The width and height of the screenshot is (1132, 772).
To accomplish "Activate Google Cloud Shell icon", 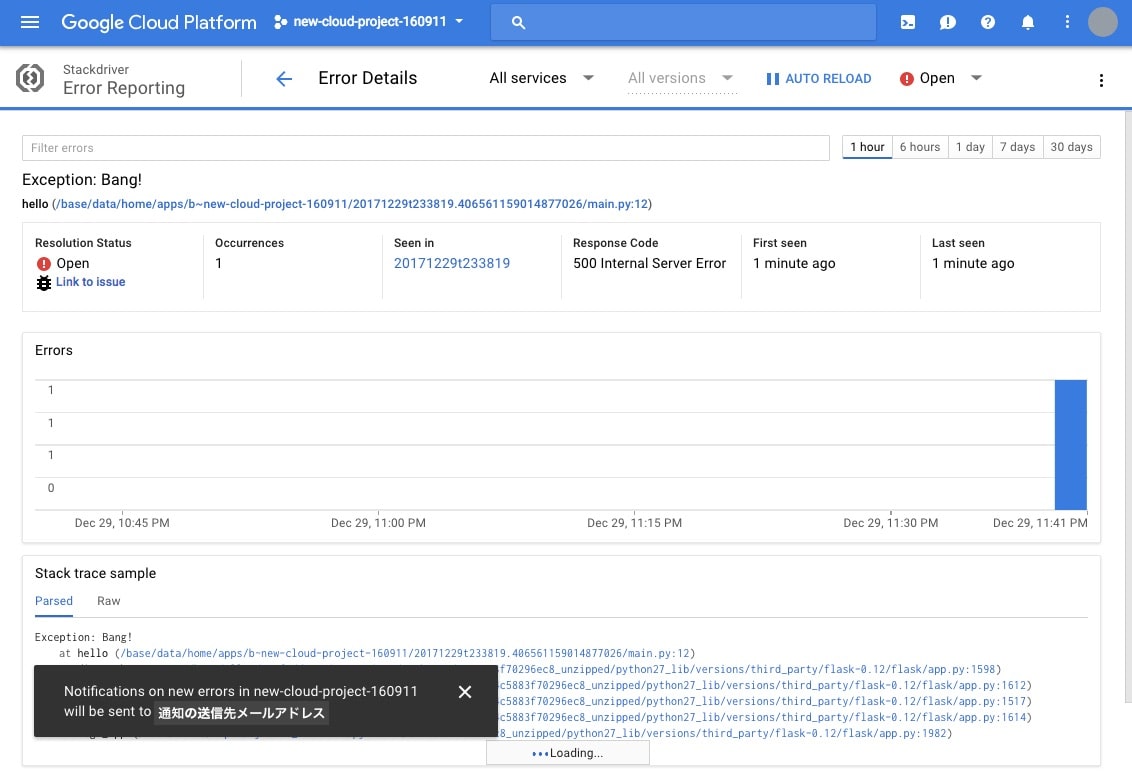I will click(908, 22).
